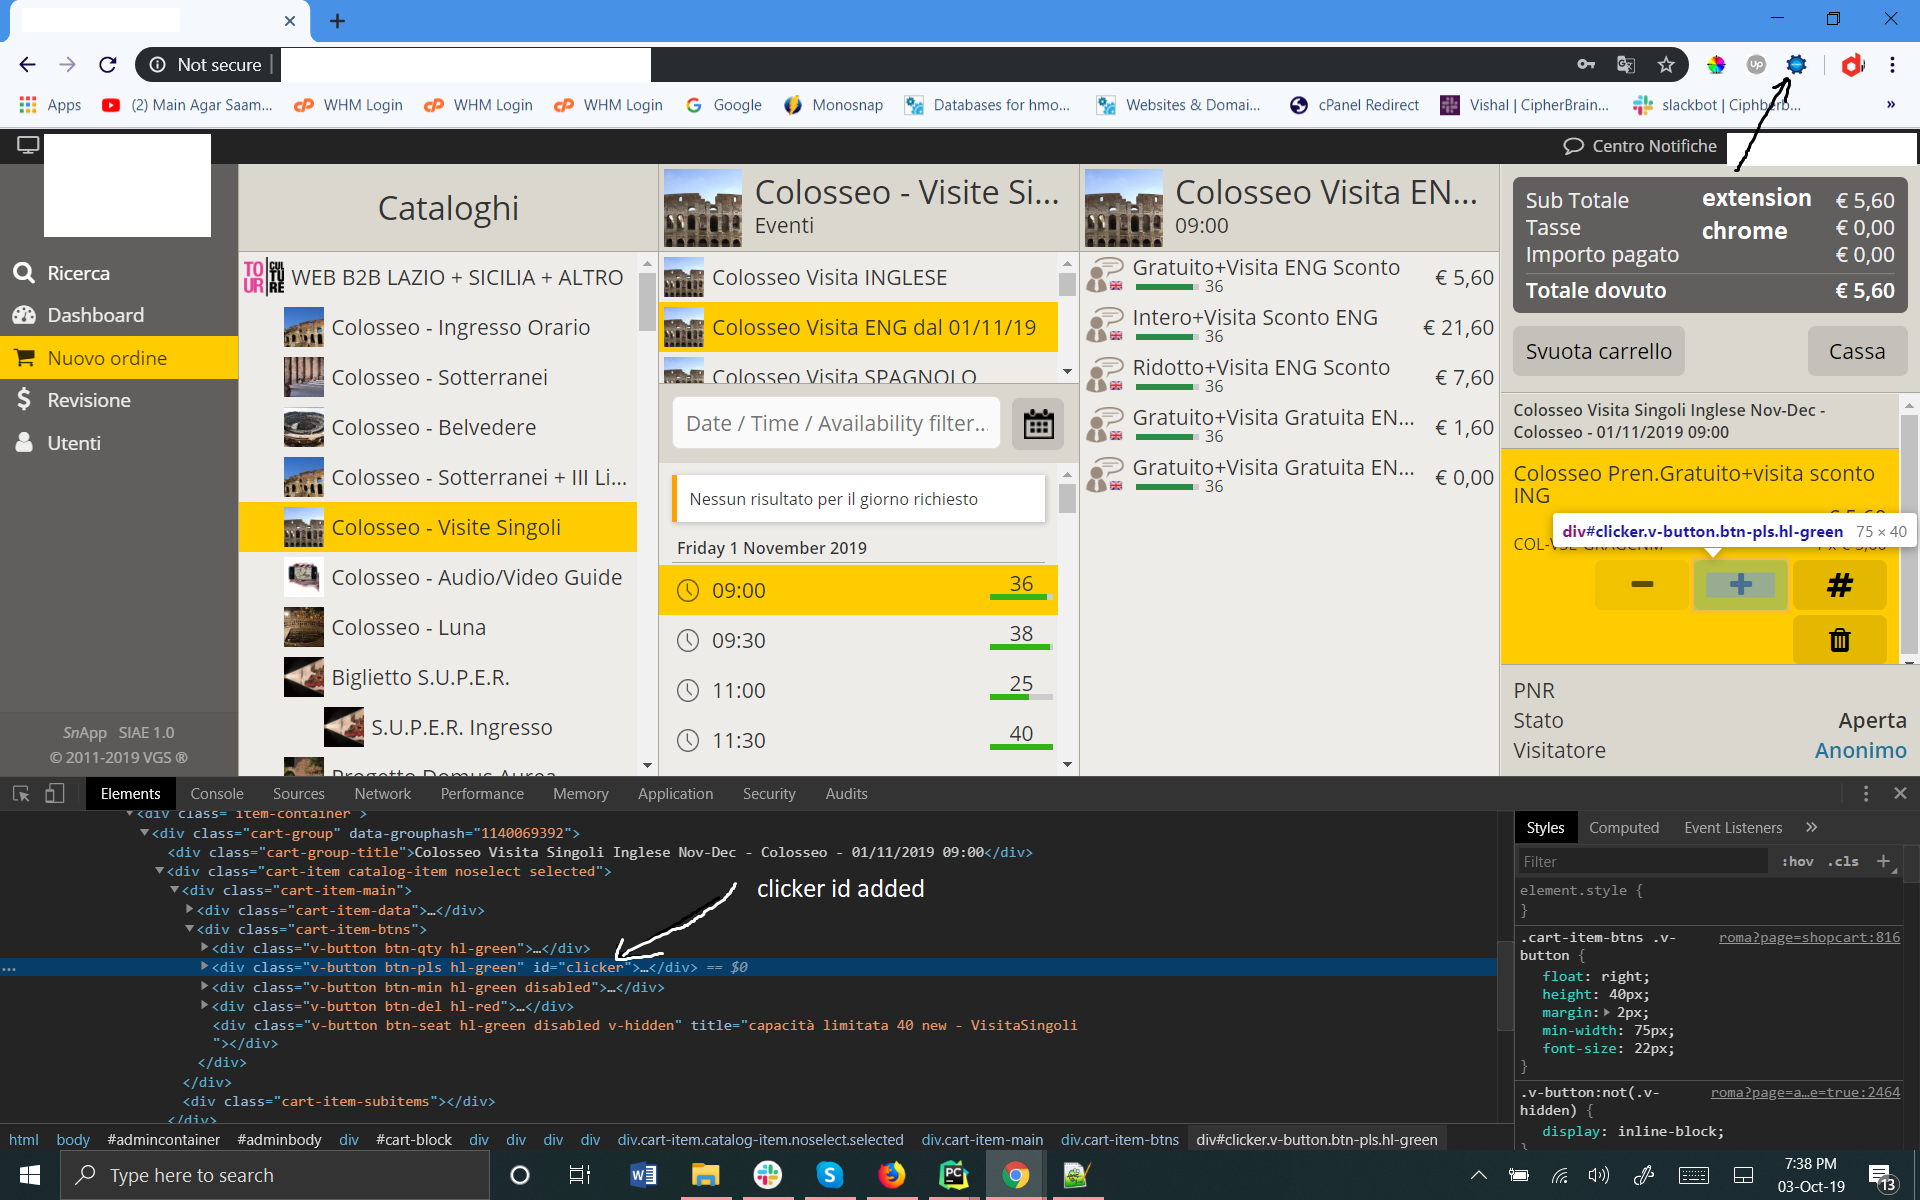Viewport: 1920px width, 1200px height.
Task: Click the Cassa checkout button
Action: (1857, 351)
